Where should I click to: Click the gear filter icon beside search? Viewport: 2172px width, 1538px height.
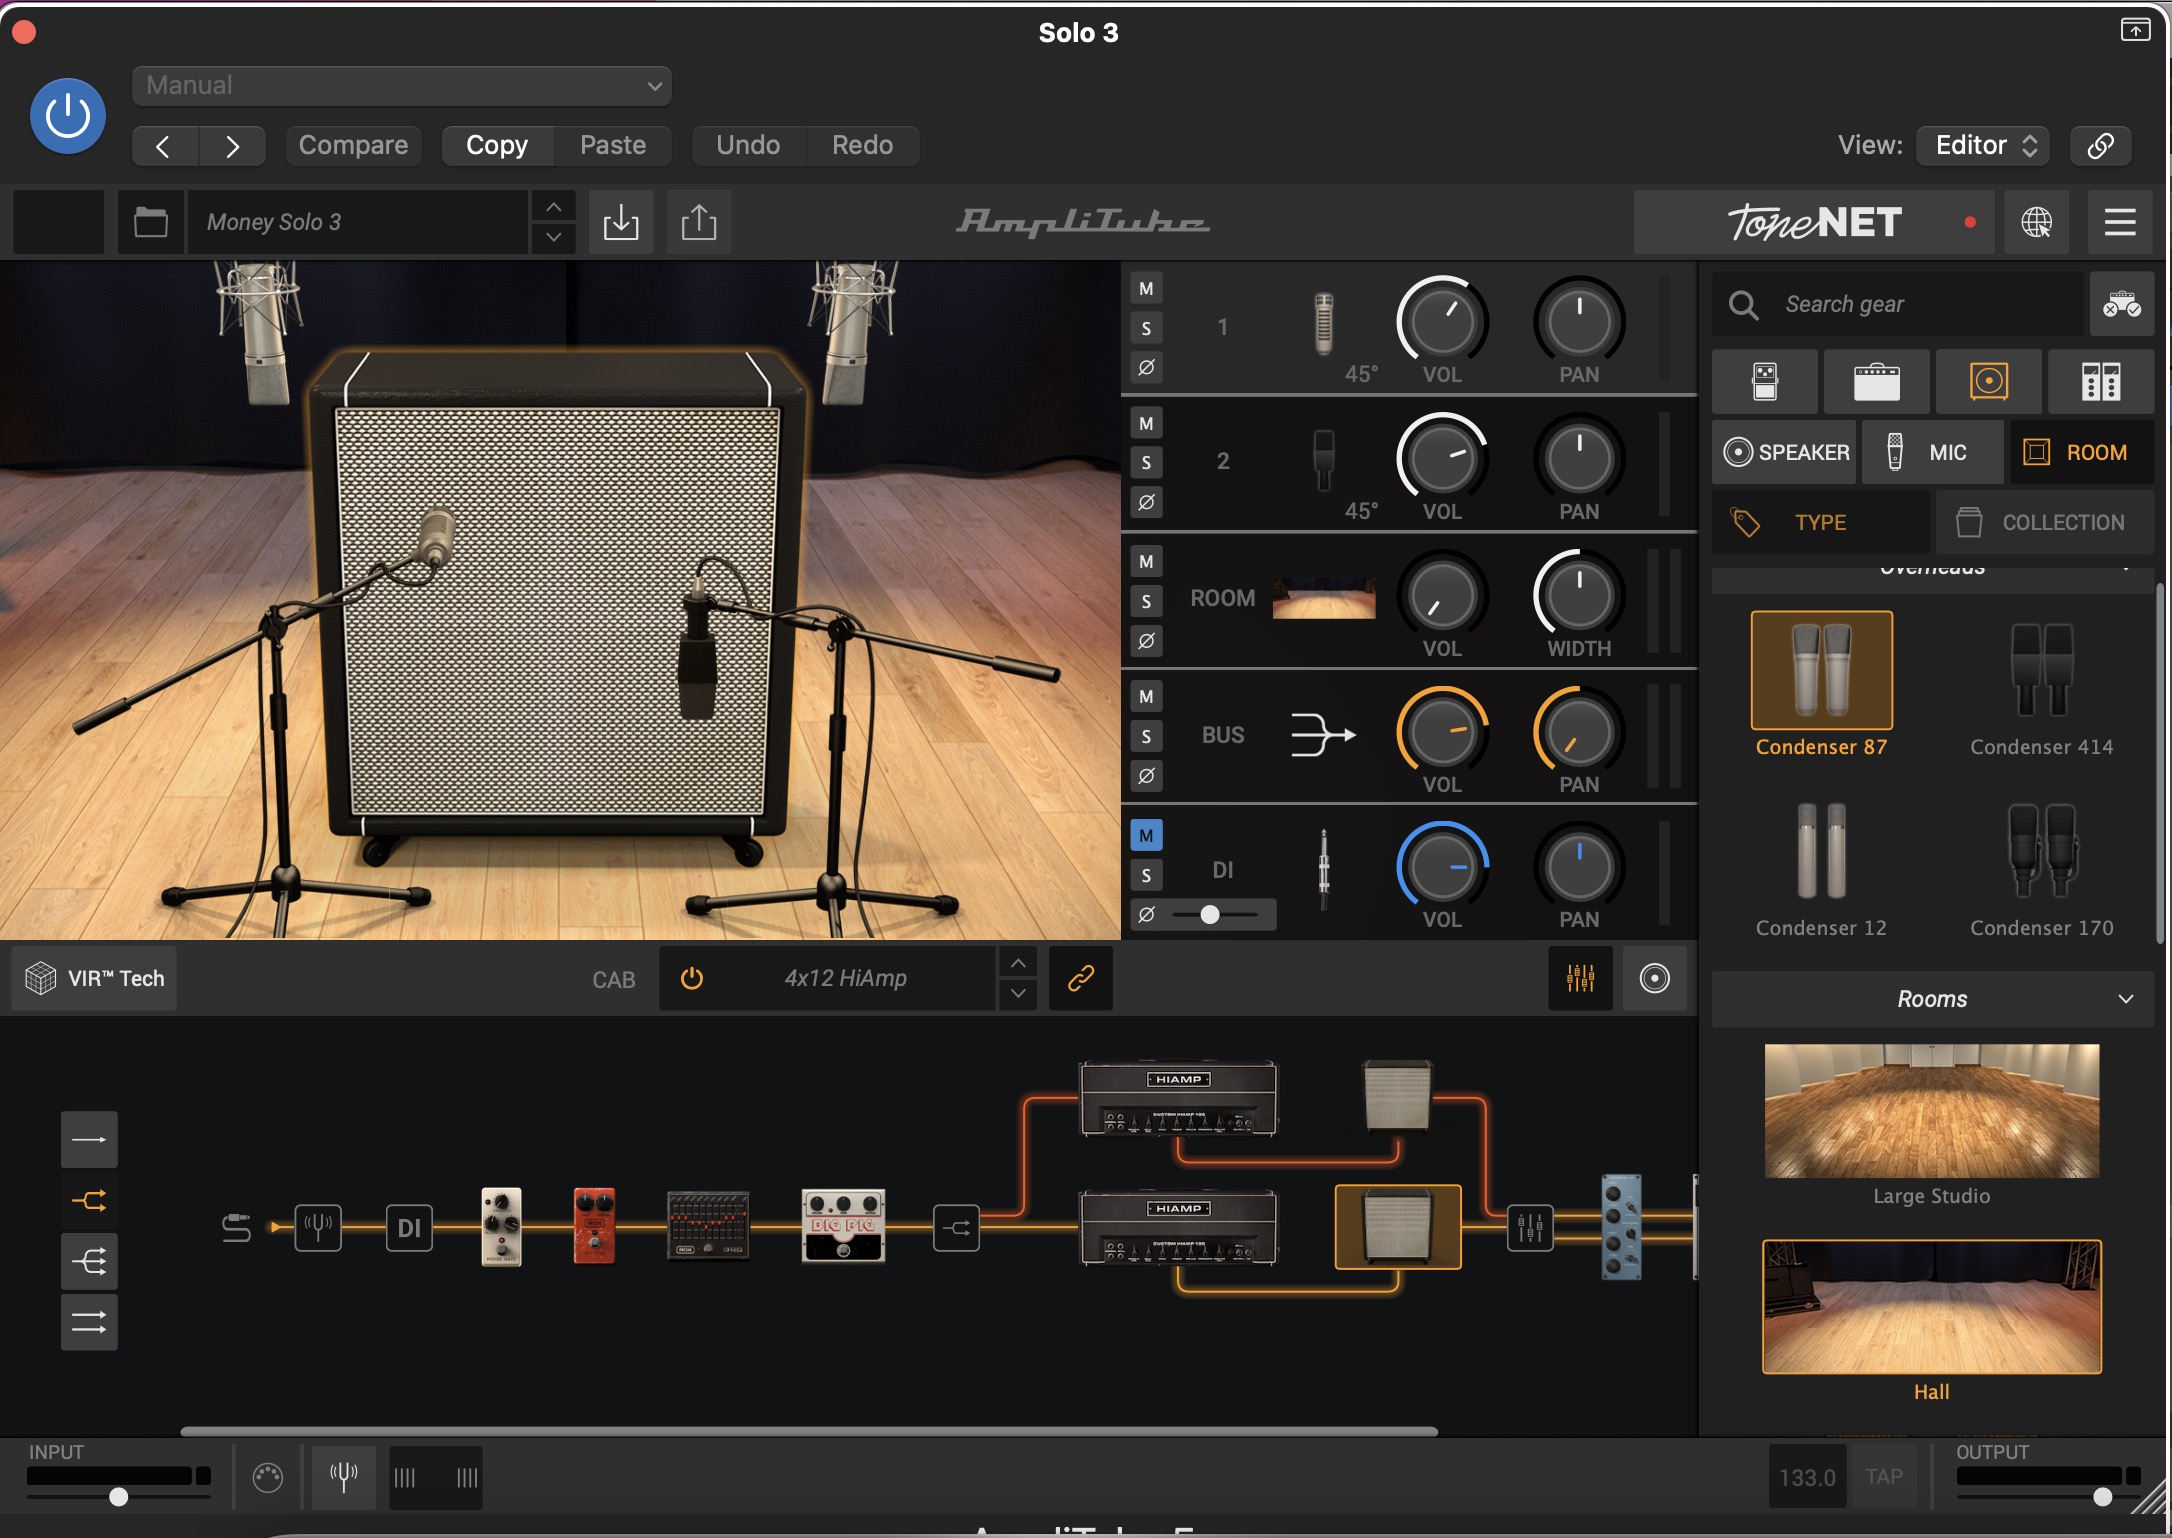pos(2121,304)
